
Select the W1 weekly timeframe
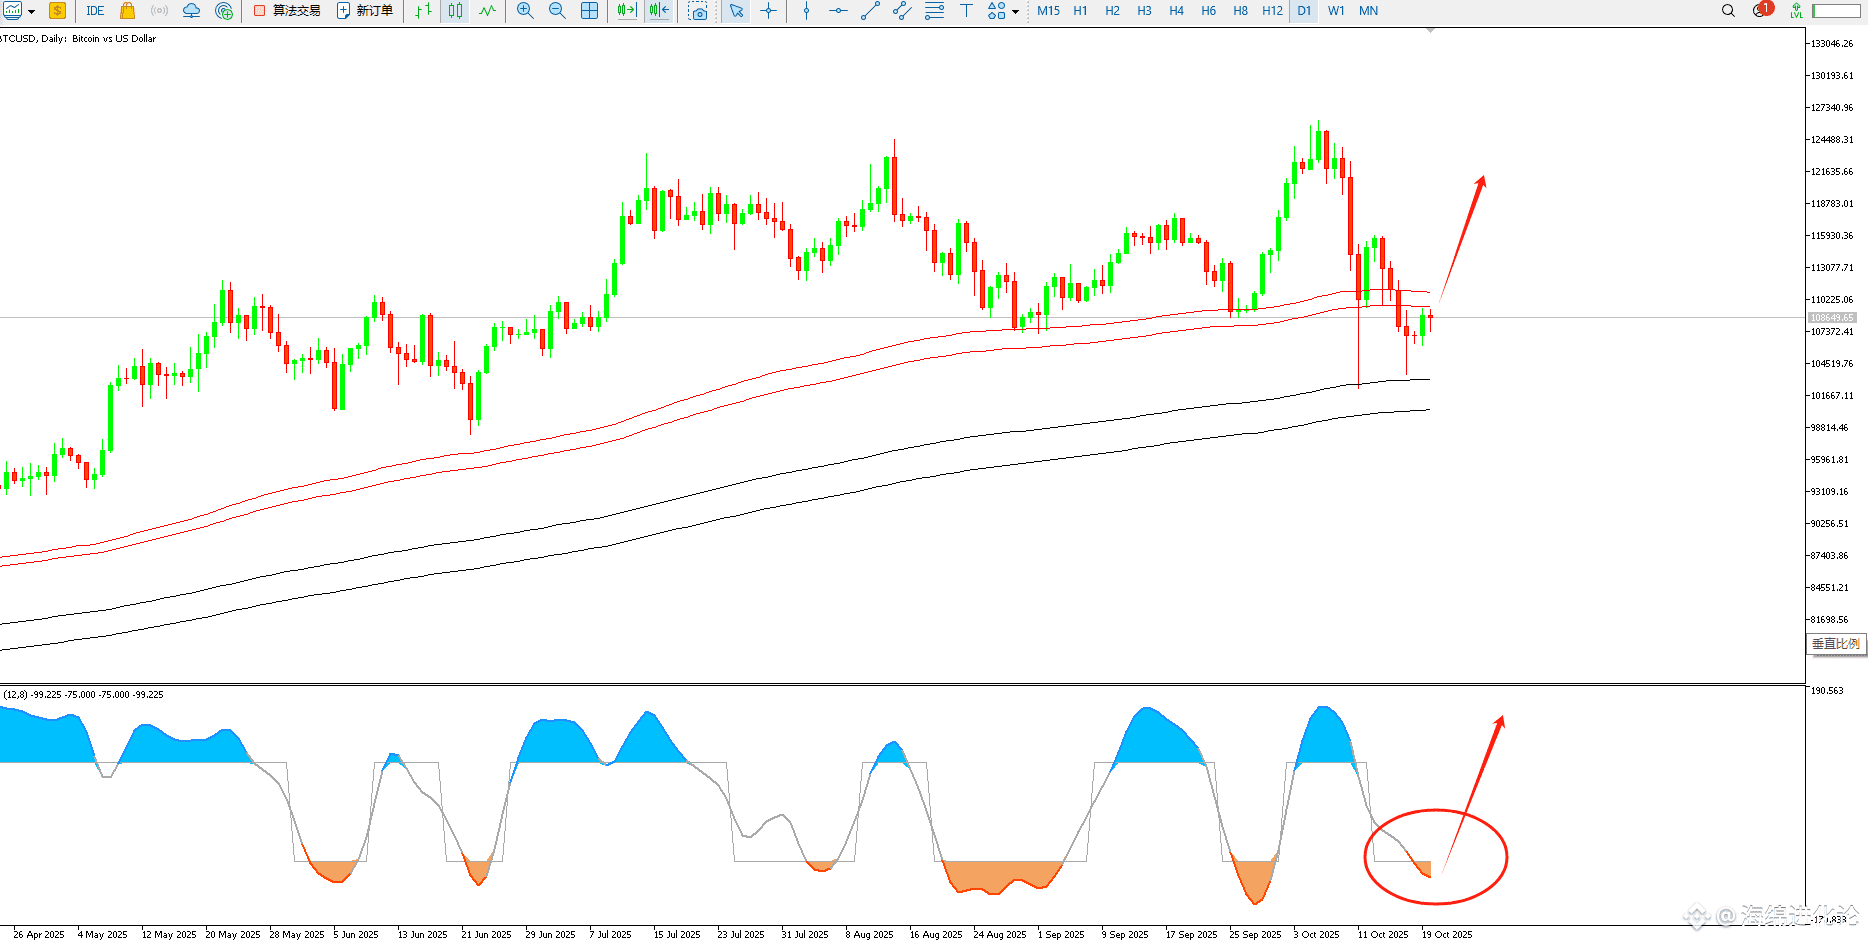1336,11
